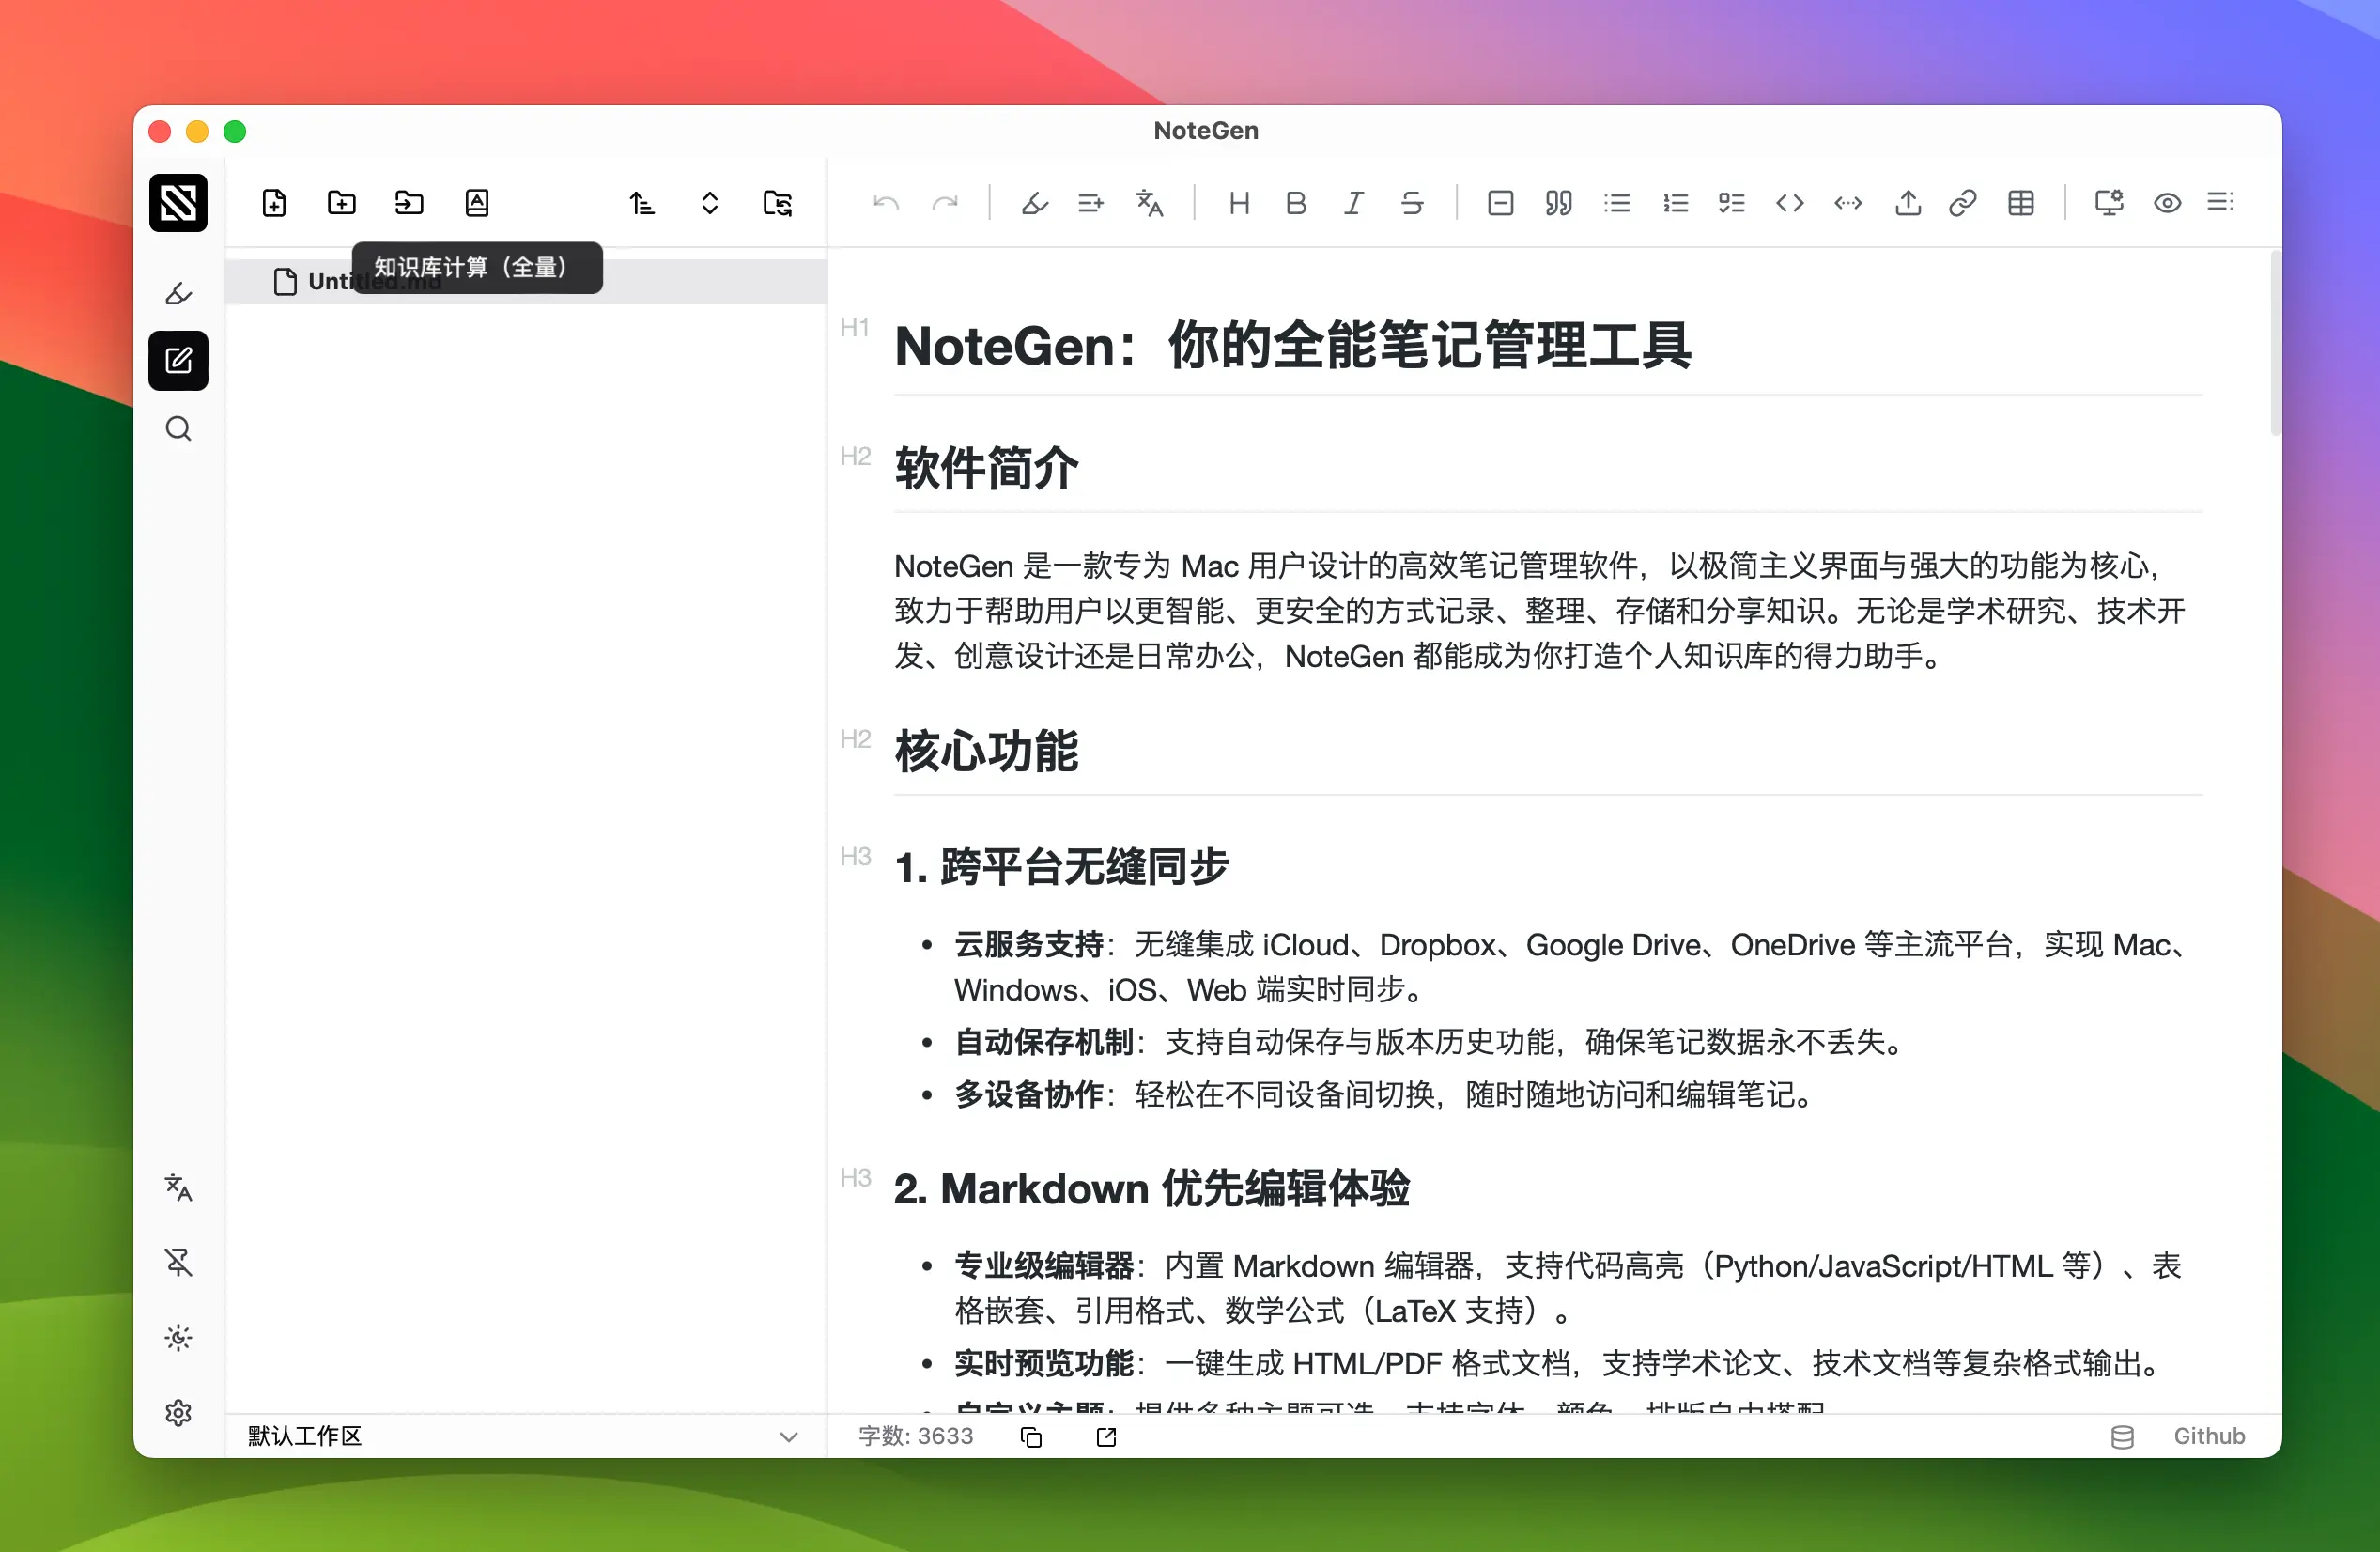2380x1552 pixels.
Task: Click heading 2. Markdown 优先编辑体验
Action: (1152, 1189)
